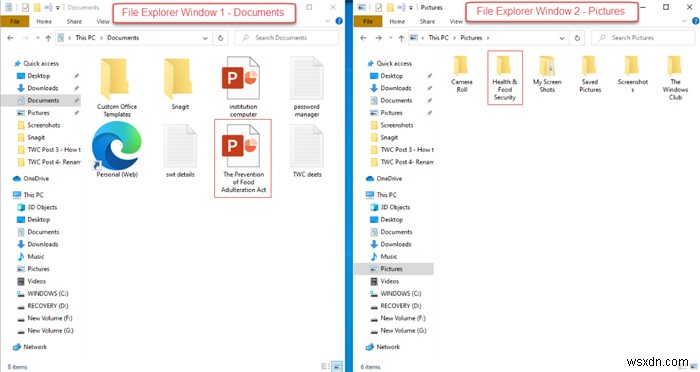Open Custom Office Templates folder in Documents window
700x372 pixels.
point(117,88)
